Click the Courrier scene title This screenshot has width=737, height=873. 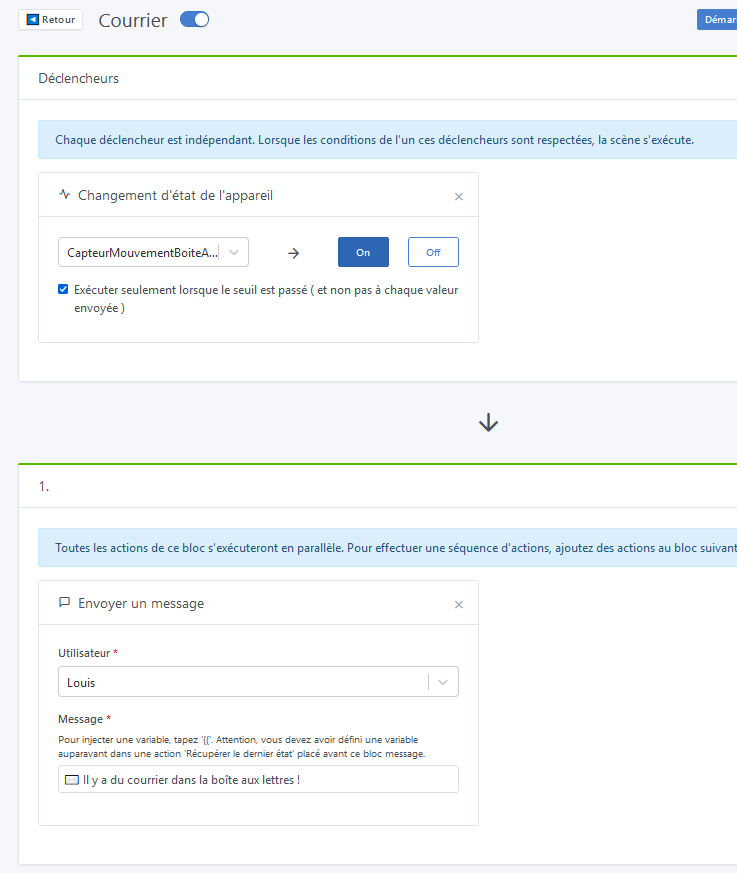132,20
